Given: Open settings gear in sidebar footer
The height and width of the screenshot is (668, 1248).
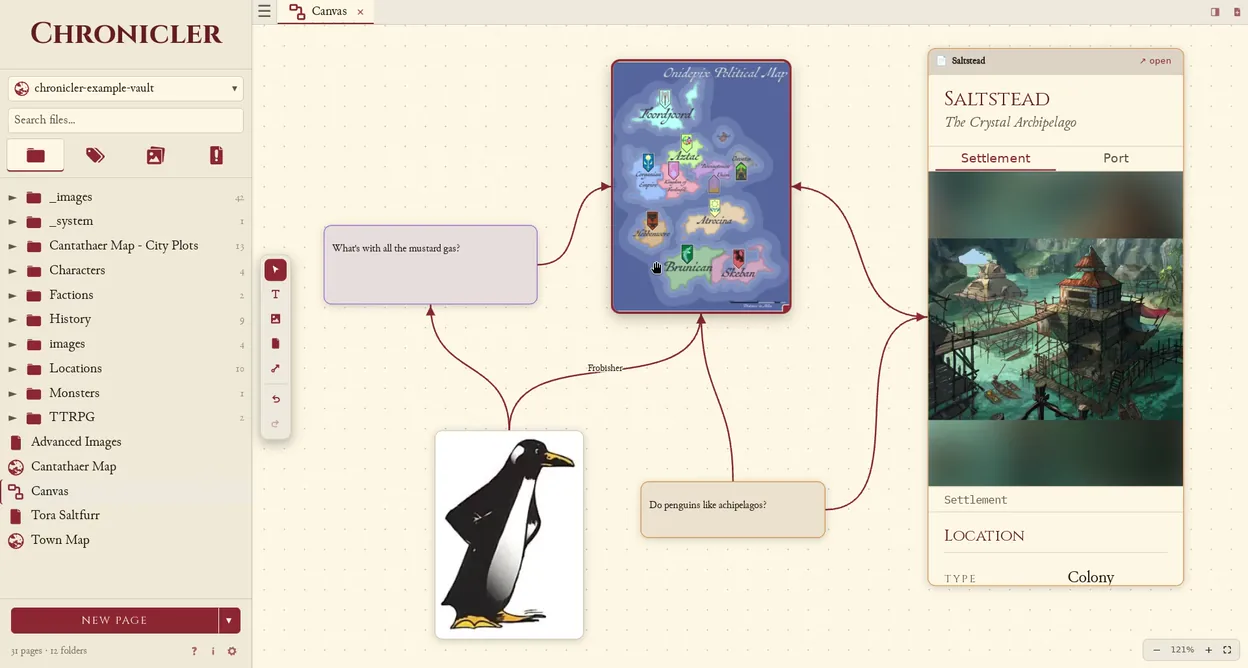Looking at the screenshot, I should click(x=232, y=651).
